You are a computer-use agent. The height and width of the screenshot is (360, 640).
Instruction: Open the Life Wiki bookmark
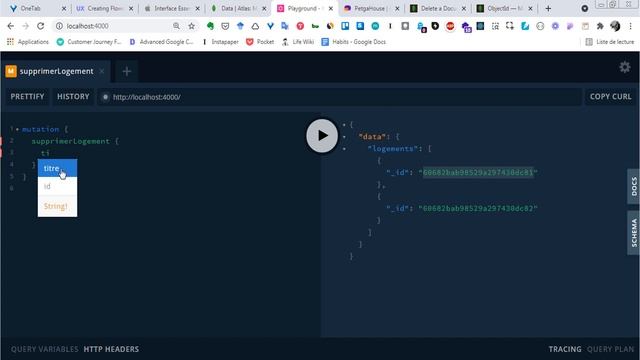(298, 42)
